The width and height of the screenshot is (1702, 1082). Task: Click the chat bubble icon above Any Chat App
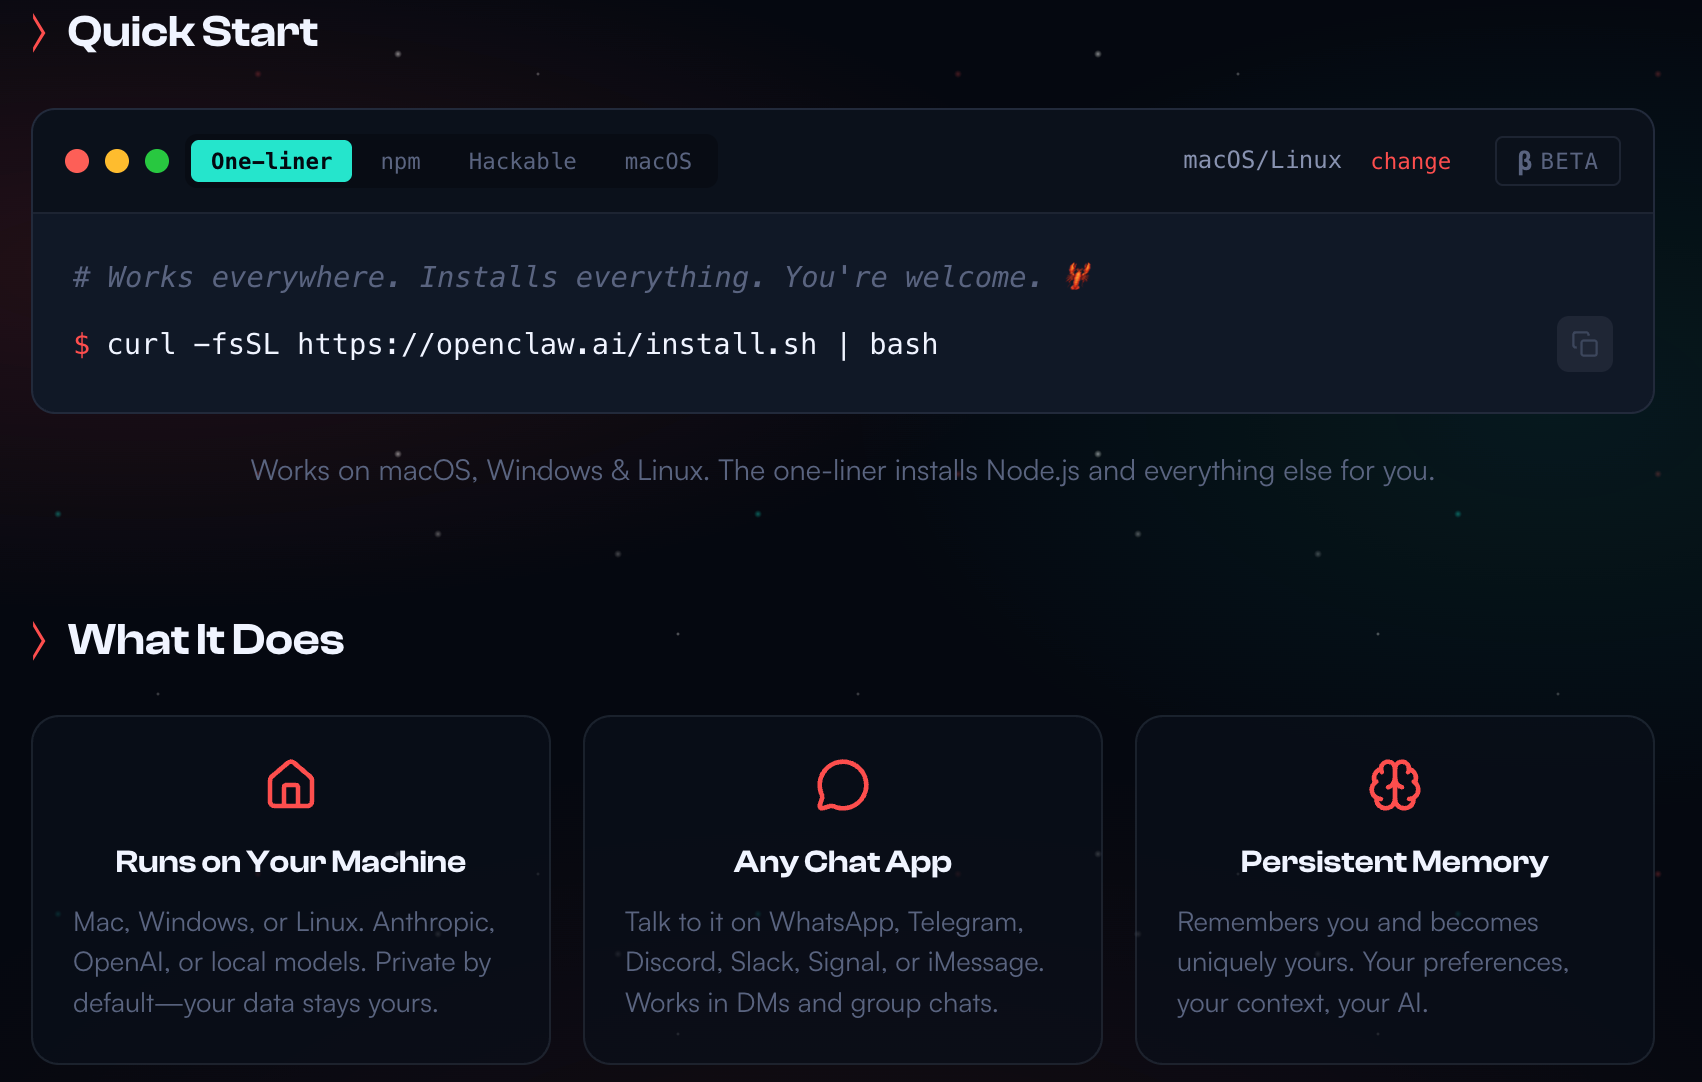click(843, 785)
